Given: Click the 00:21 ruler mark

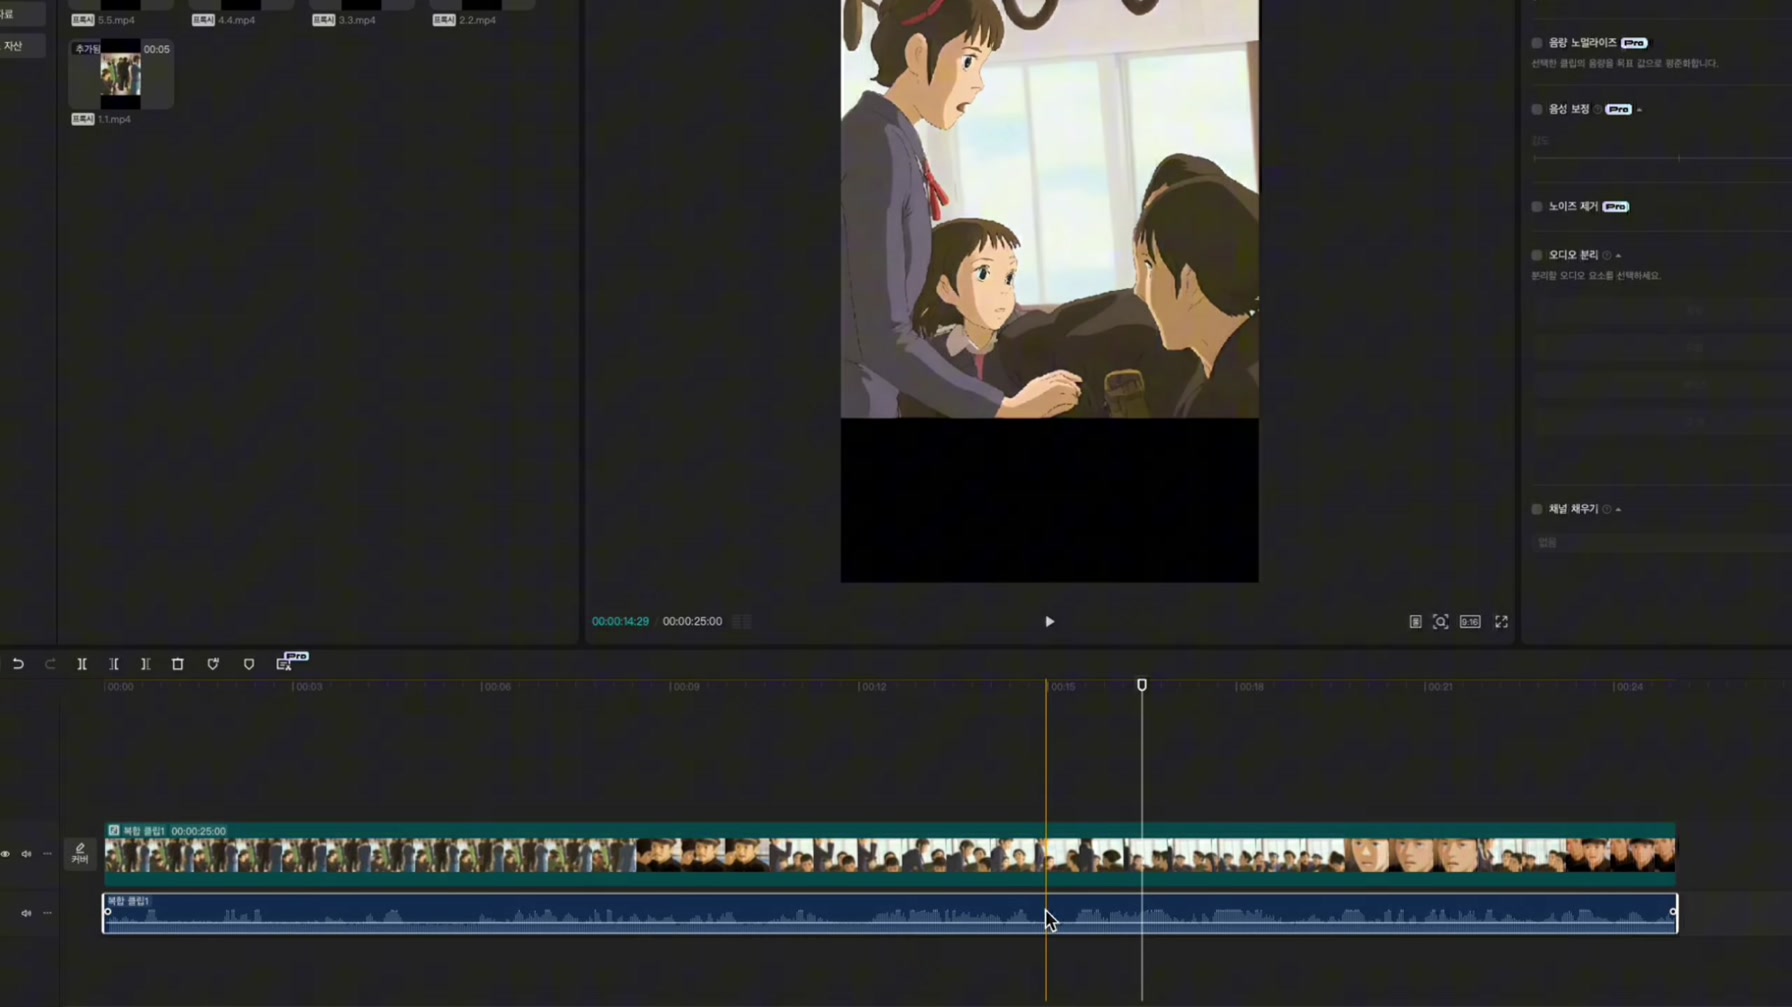Looking at the screenshot, I should coord(1438,687).
